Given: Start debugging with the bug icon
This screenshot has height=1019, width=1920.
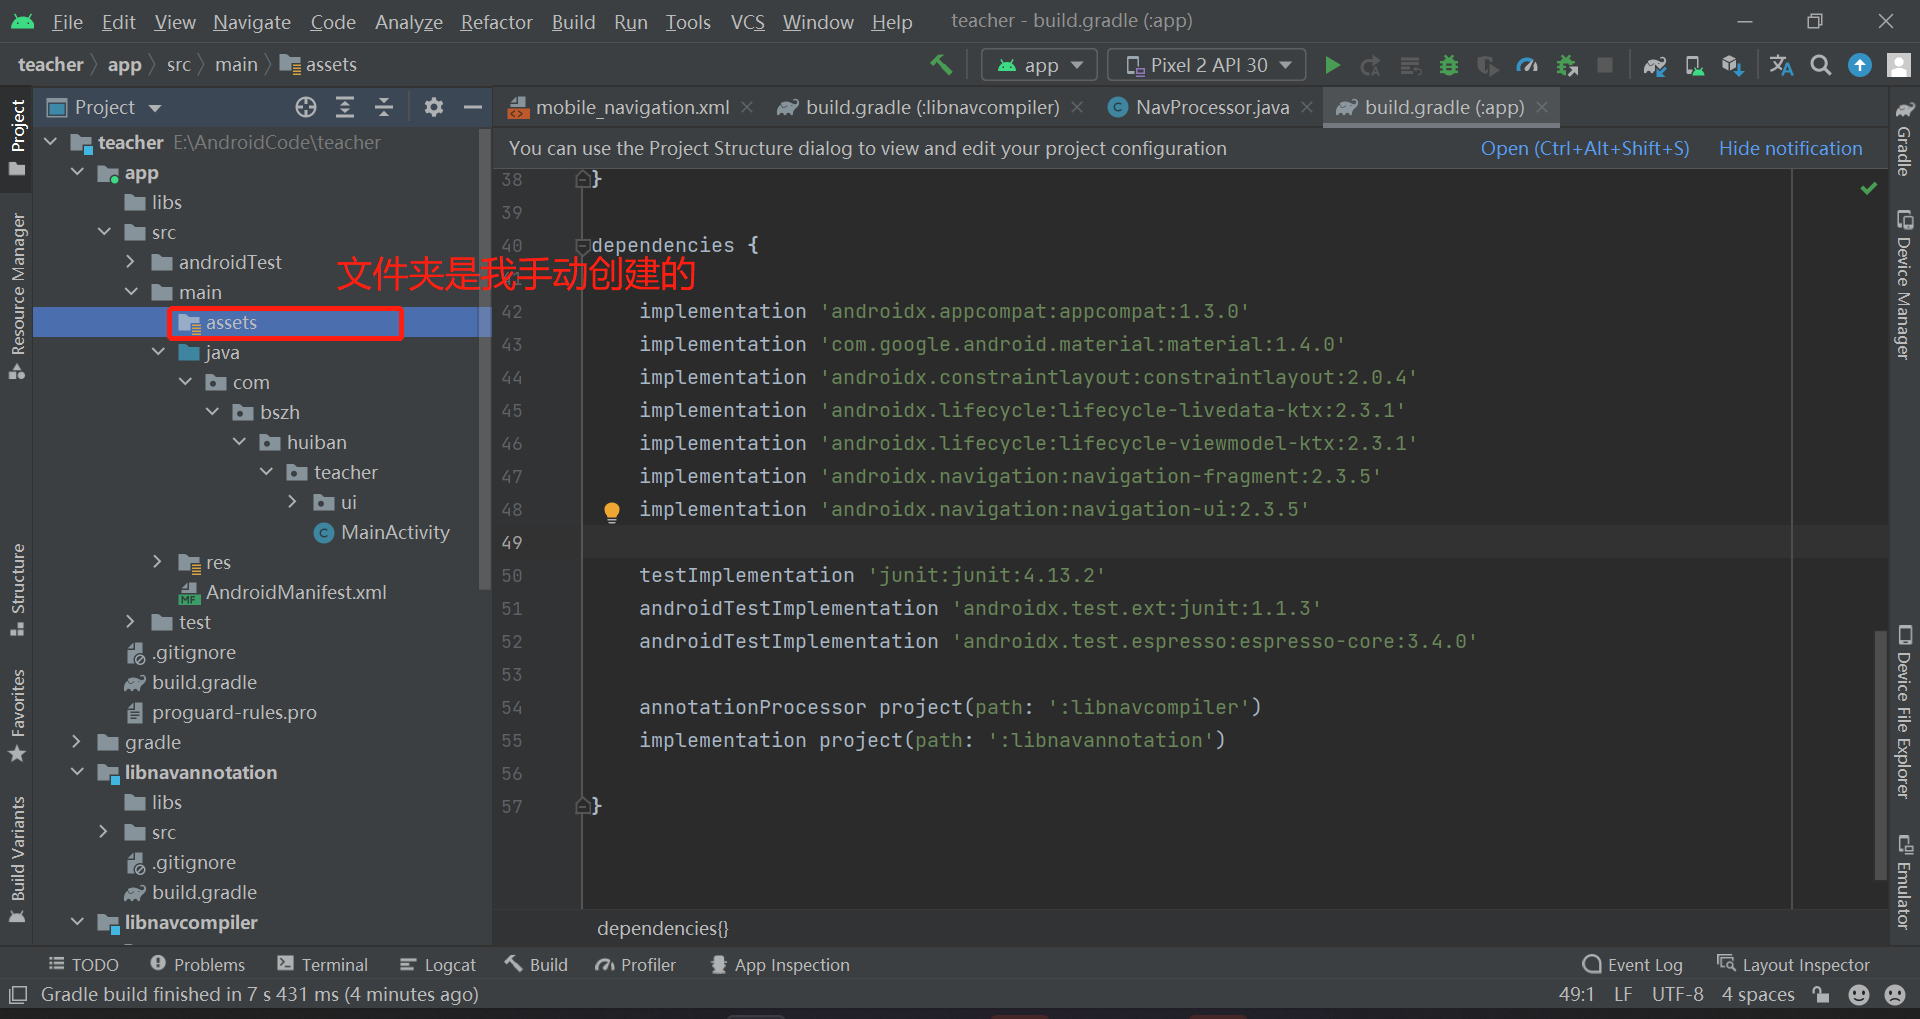Looking at the screenshot, I should (1448, 65).
